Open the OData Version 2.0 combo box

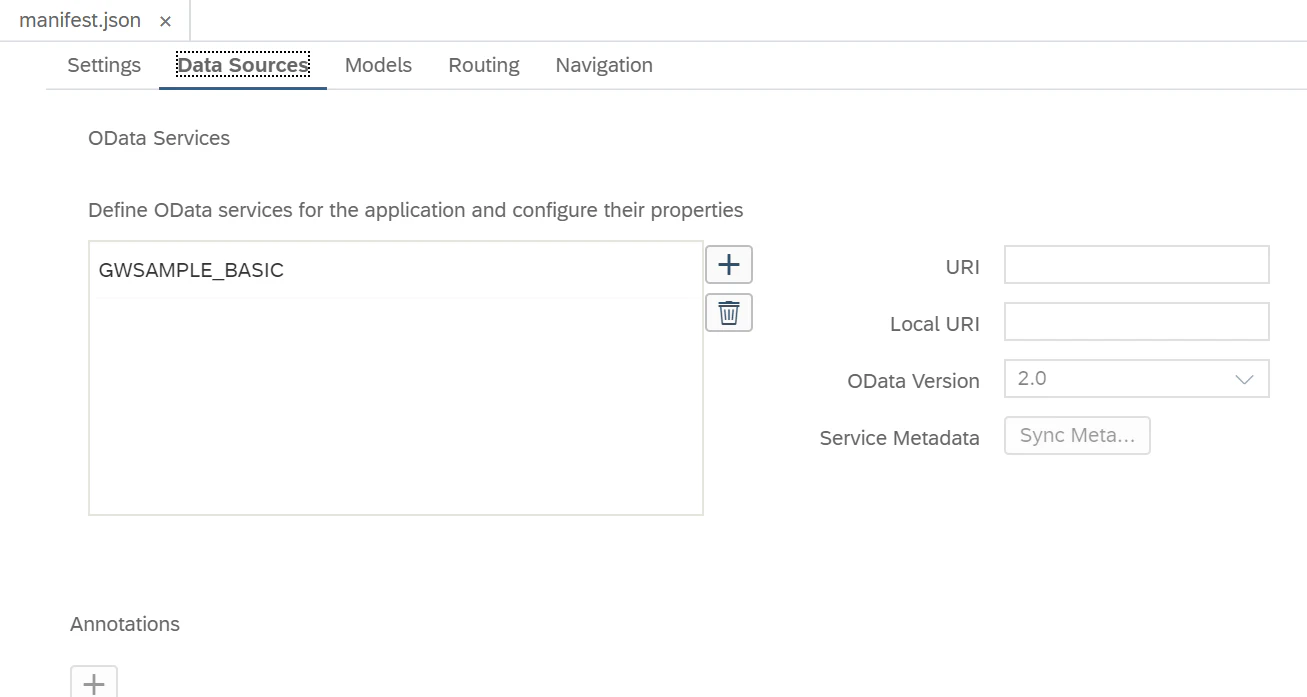pyautogui.click(x=1137, y=379)
